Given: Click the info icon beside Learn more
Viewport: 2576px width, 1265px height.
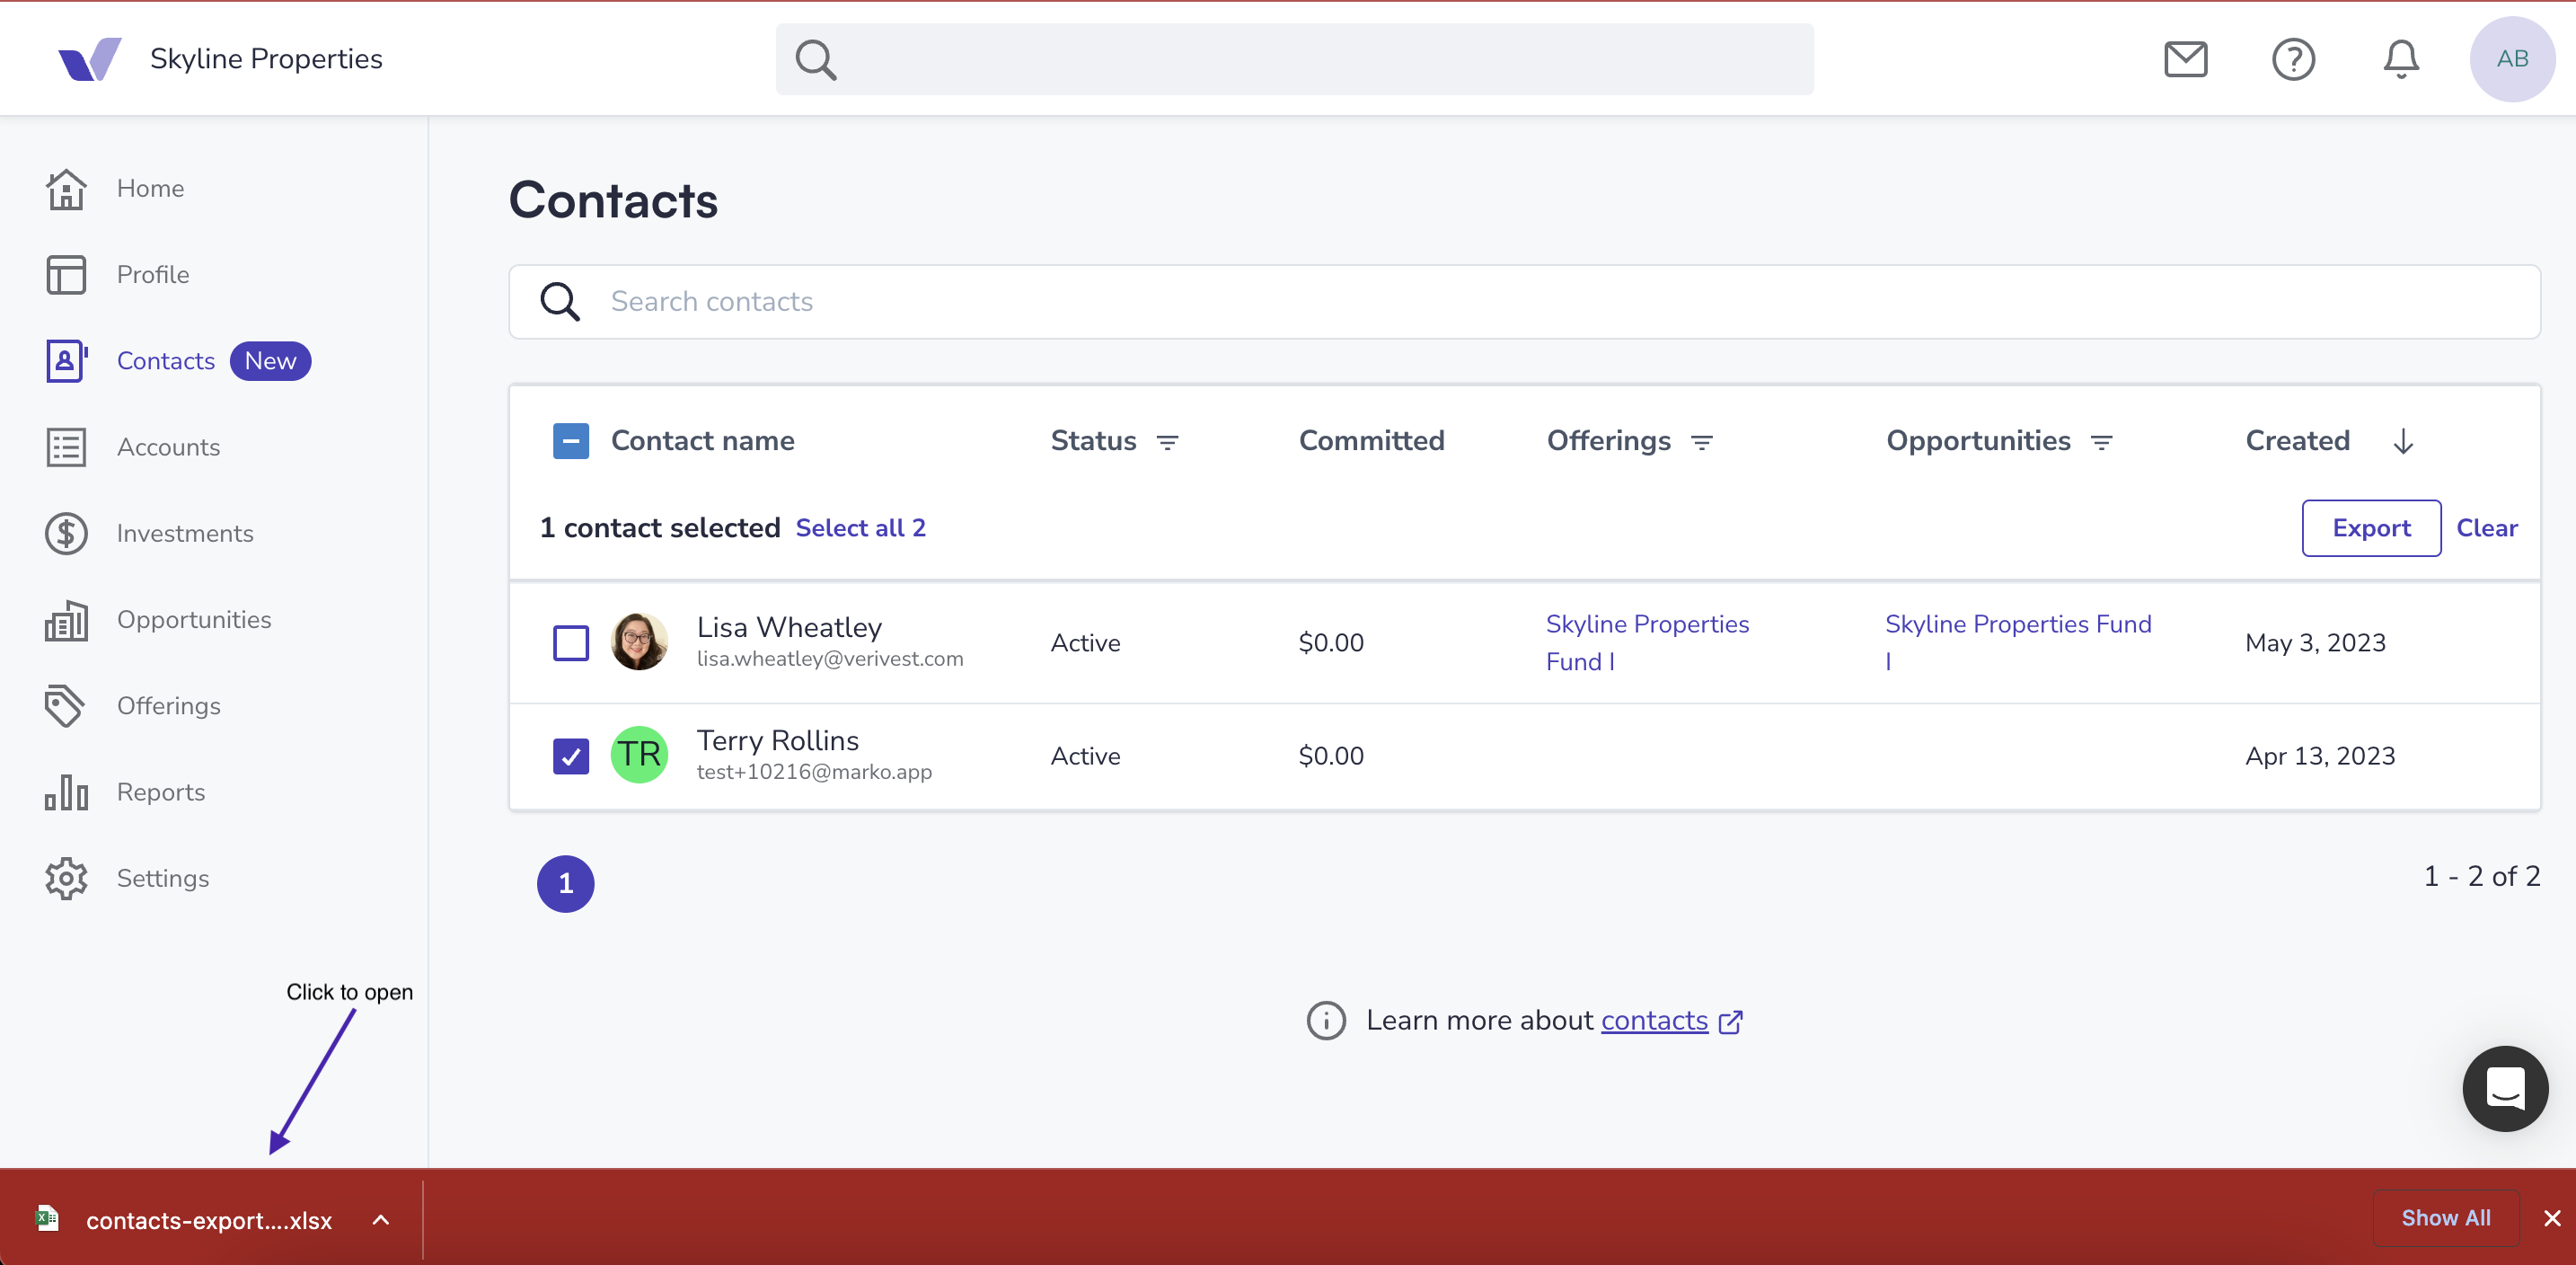Looking at the screenshot, I should (1326, 1020).
